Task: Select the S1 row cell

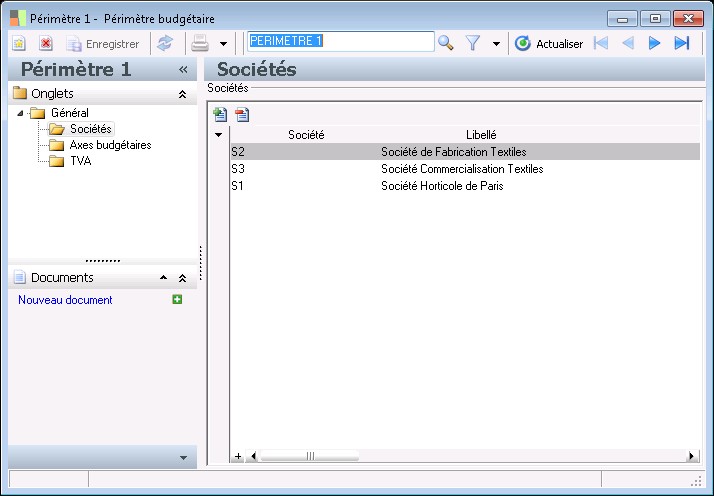Action: click(306, 186)
